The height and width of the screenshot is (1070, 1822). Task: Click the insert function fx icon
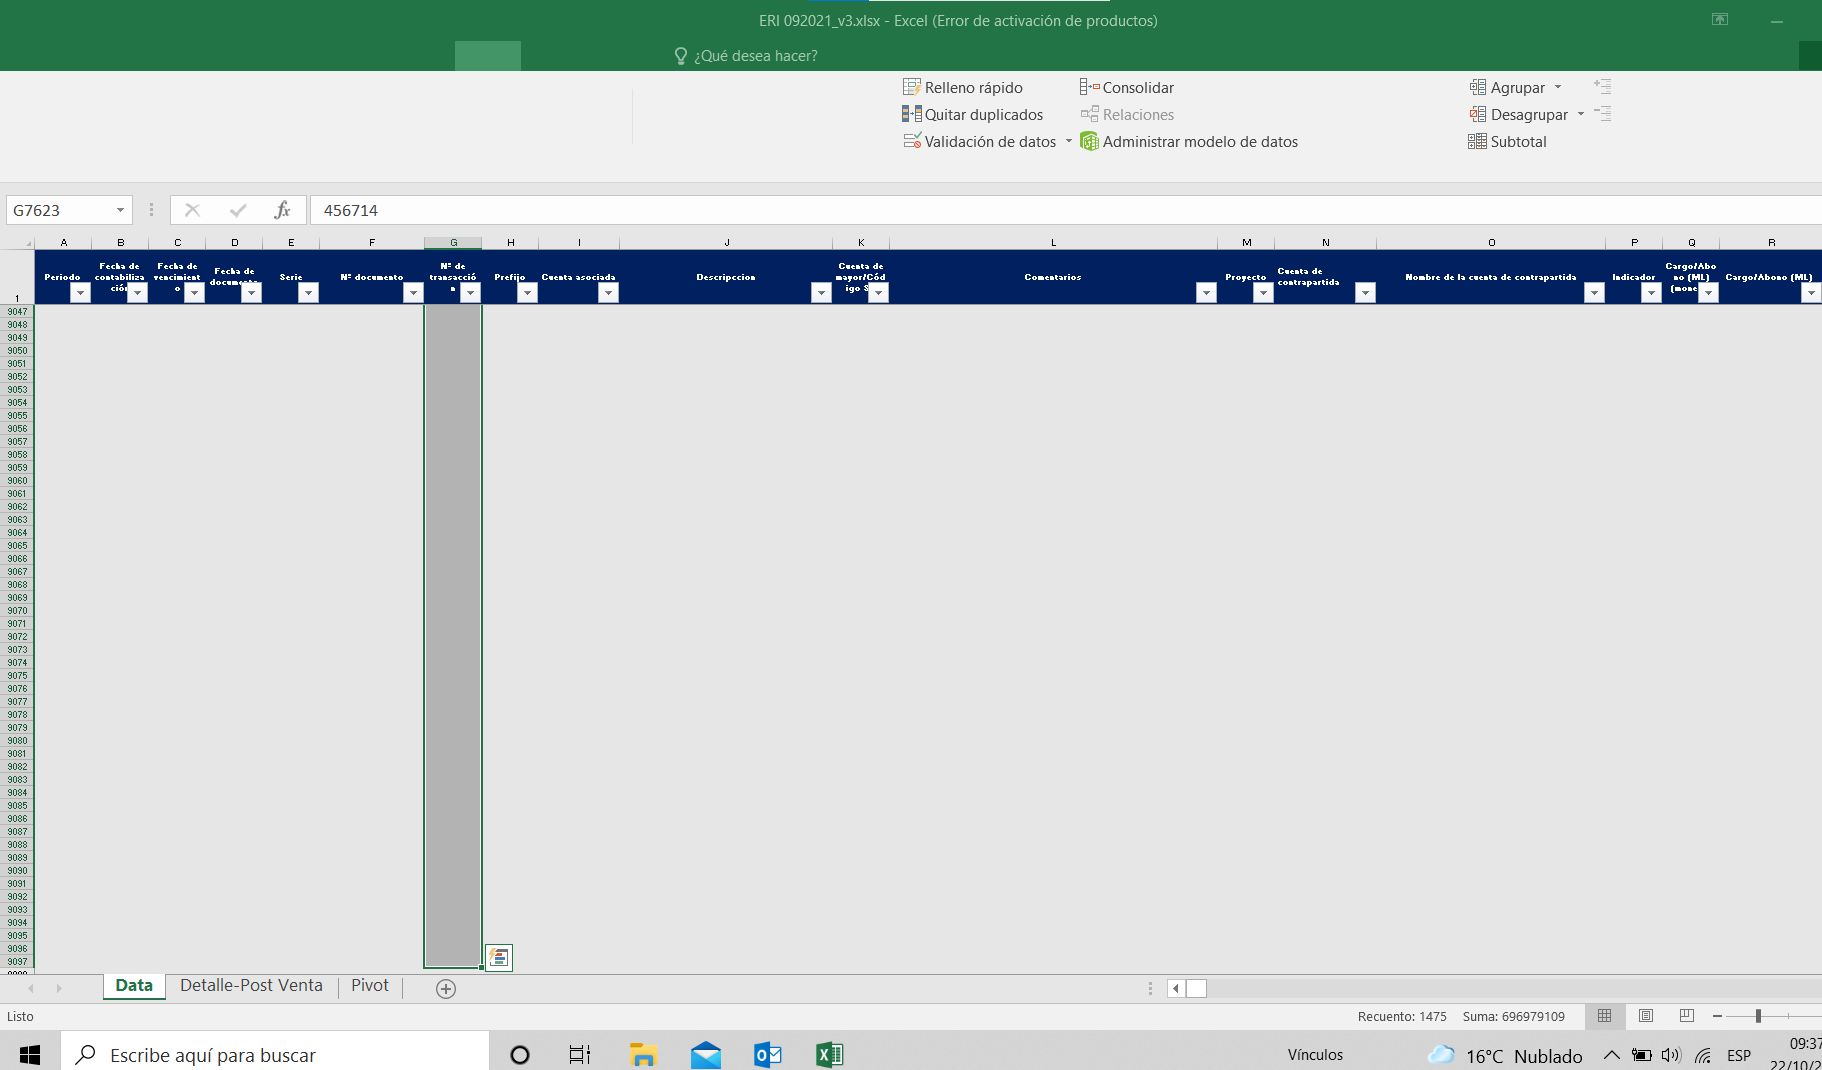(x=282, y=210)
